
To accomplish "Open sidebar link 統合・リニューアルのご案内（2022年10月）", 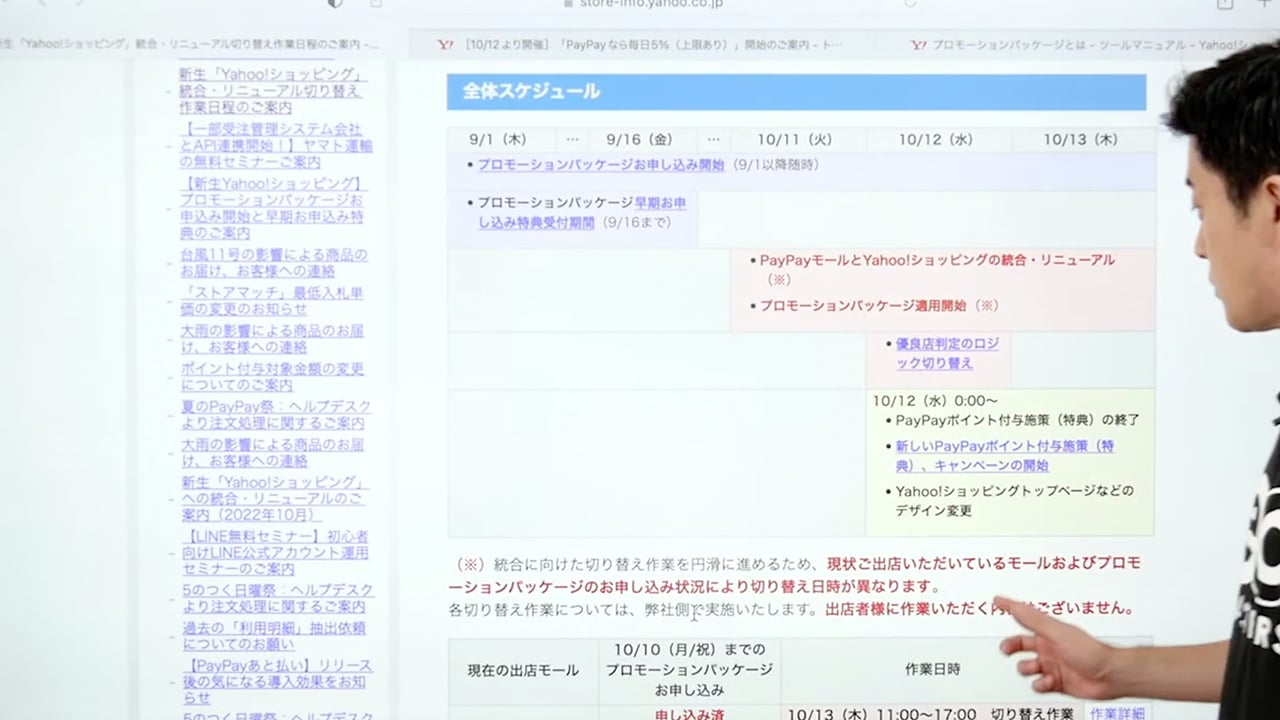I will coord(273,498).
